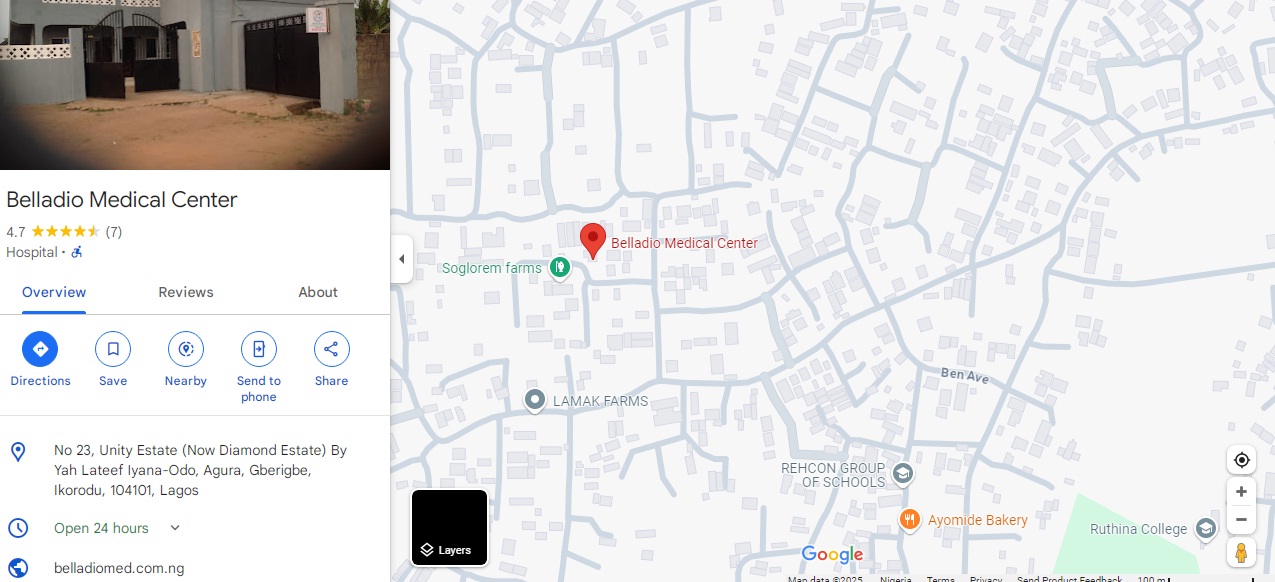The height and width of the screenshot is (582, 1275).
Task: Switch to the About tab
Action: (318, 292)
